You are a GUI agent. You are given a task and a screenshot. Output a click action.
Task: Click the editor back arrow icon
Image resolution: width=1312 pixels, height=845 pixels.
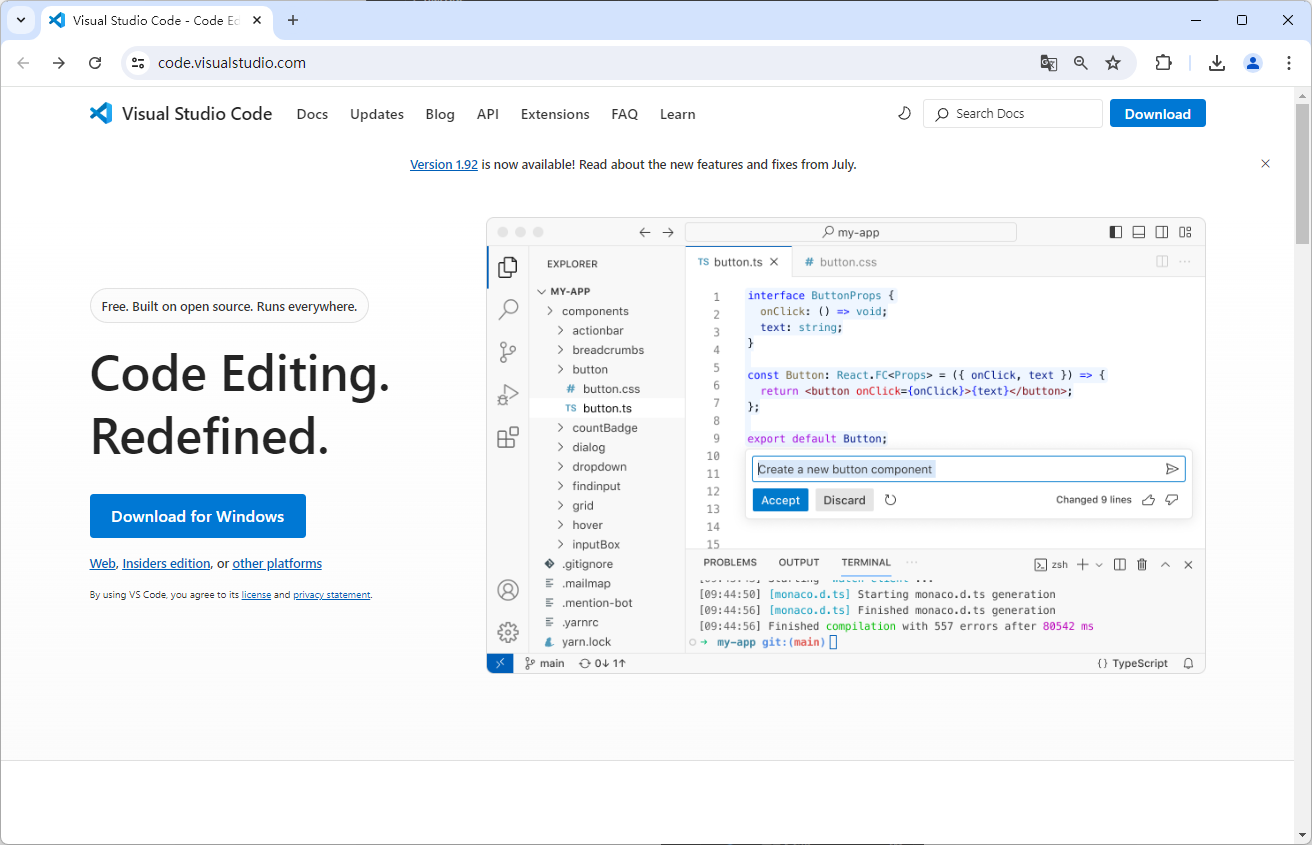(x=645, y=232)
